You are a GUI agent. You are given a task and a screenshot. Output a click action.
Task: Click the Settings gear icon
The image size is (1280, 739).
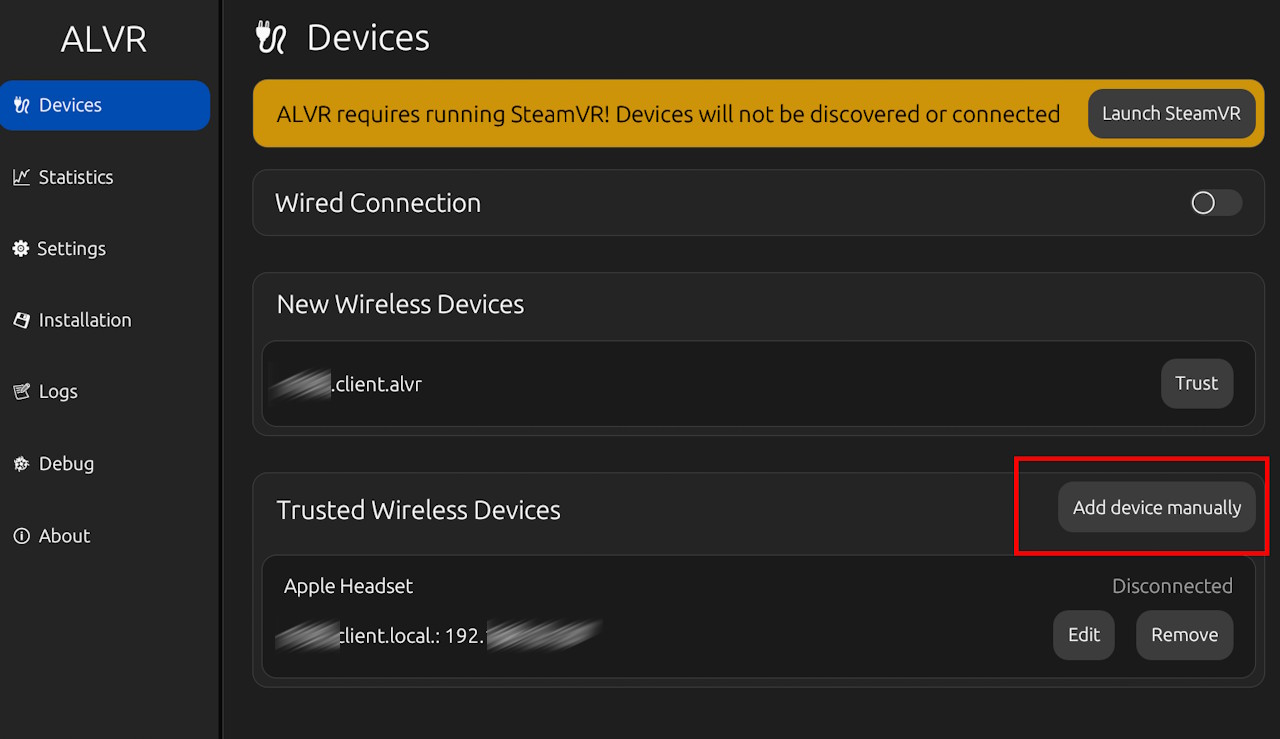point(21,249)
